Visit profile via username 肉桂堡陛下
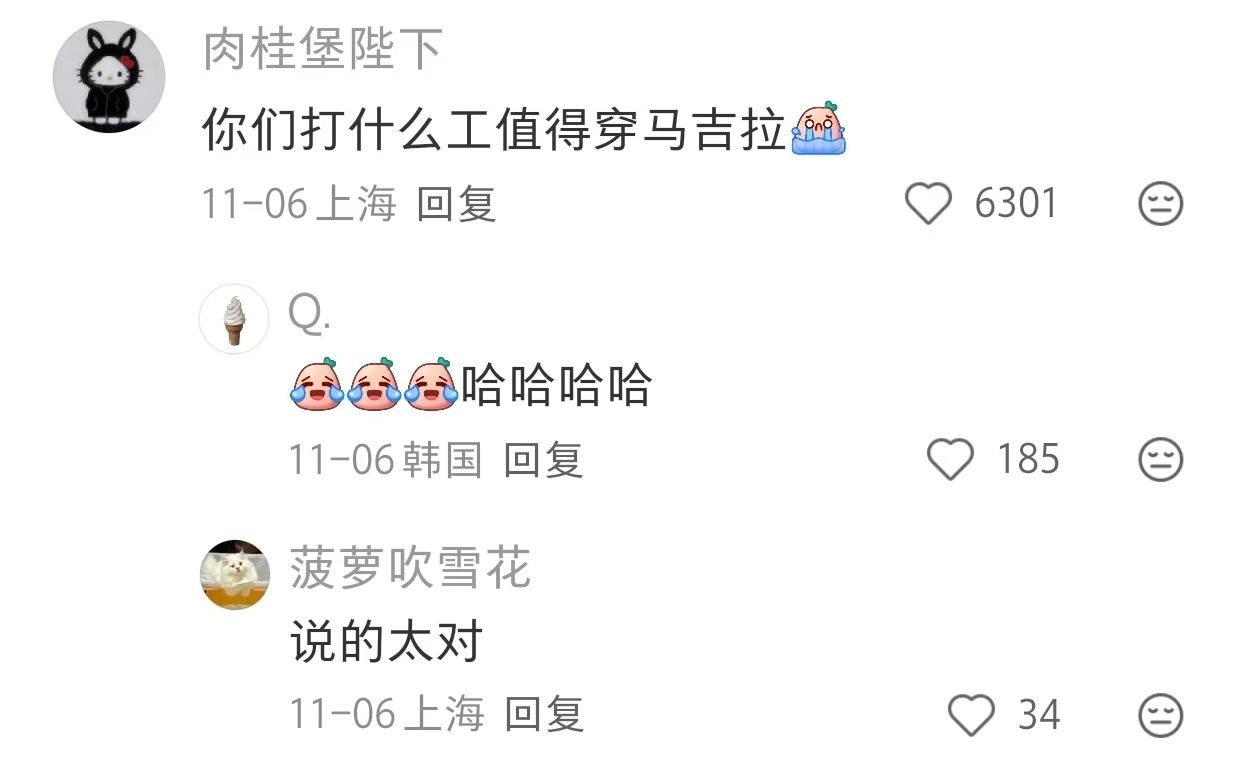The width and height of the screenshot is (1260, 778). [x=323, y=50]
